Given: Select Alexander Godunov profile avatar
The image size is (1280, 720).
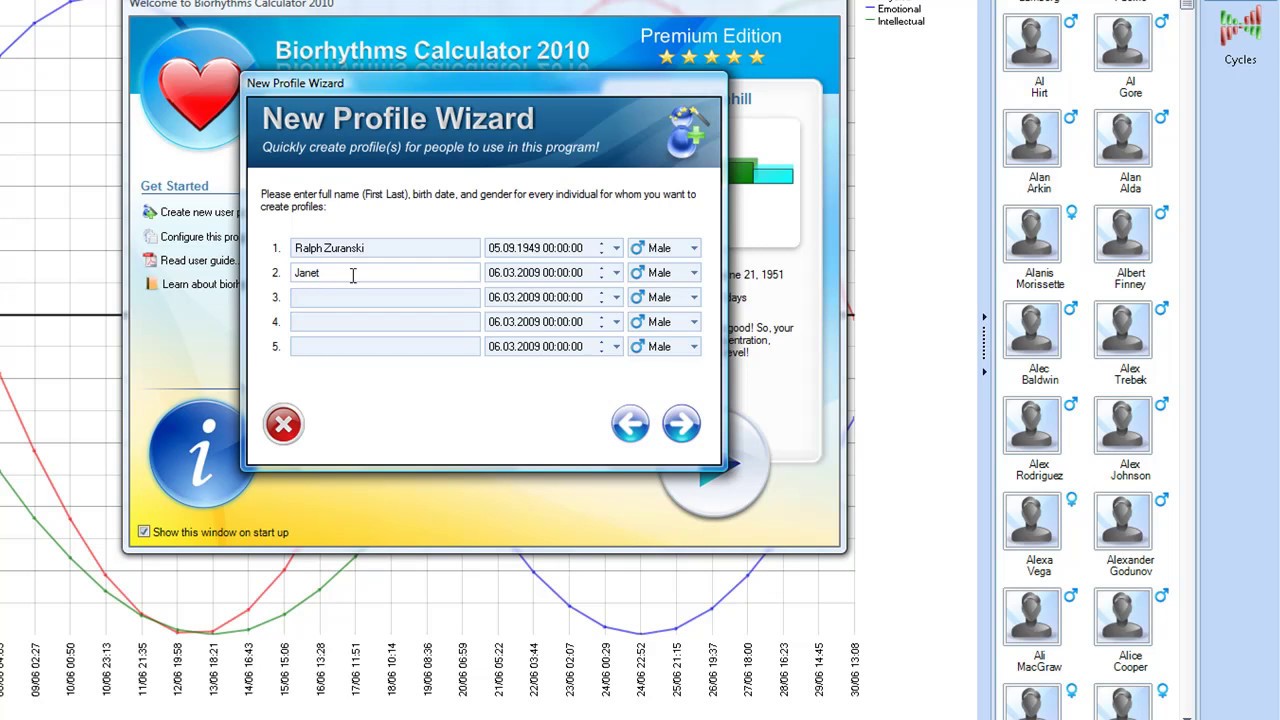Looking at the screenshot, I should tap(1123, 522).
